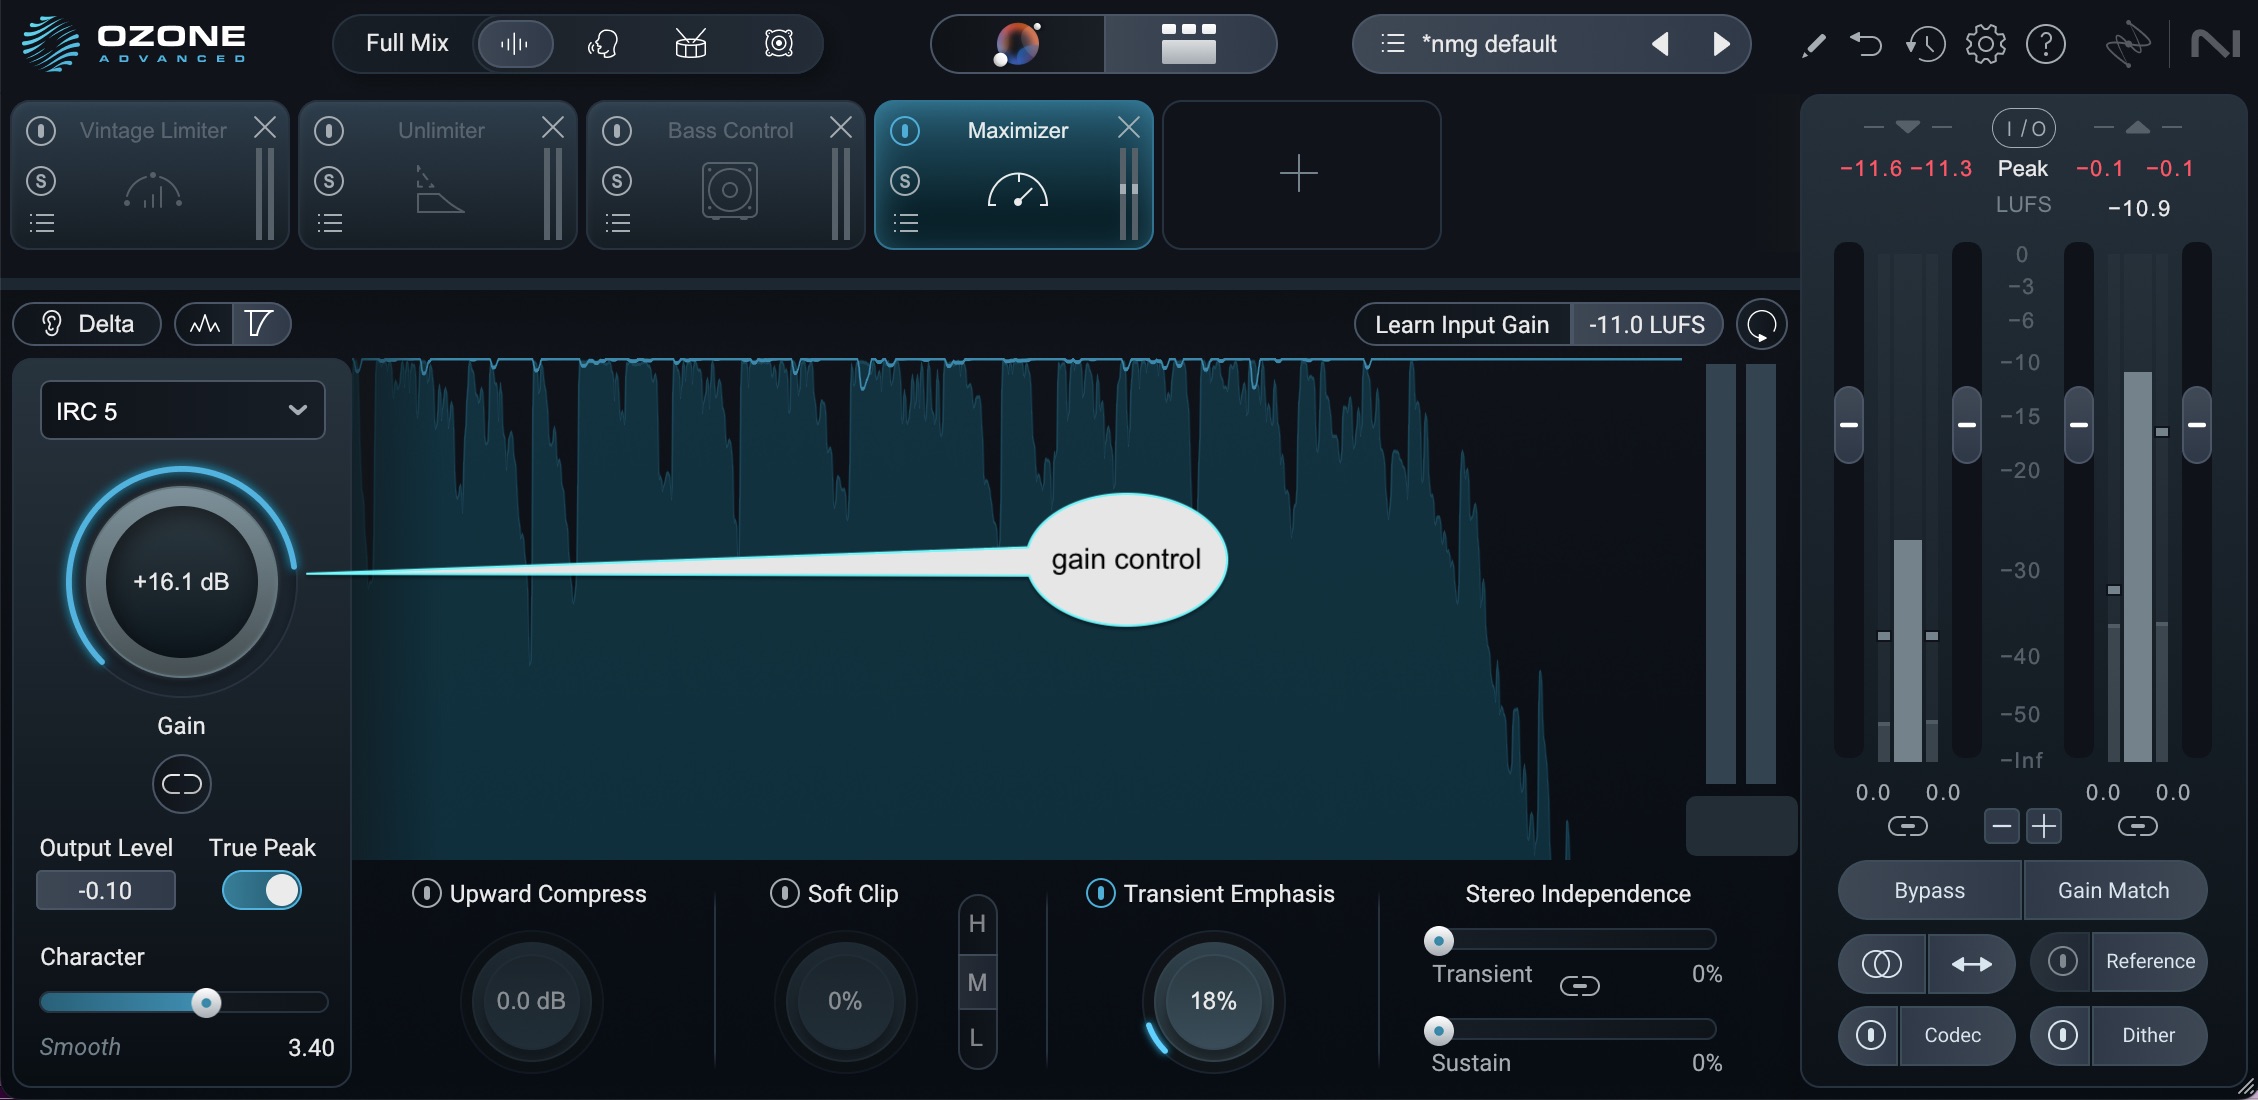Click the Transient stereo independence slider handle

click(1439, 940)
